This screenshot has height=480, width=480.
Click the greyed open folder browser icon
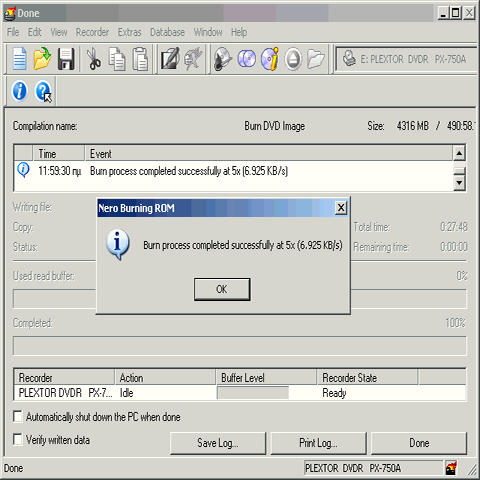pyautogui.click(x=316, y=59)
